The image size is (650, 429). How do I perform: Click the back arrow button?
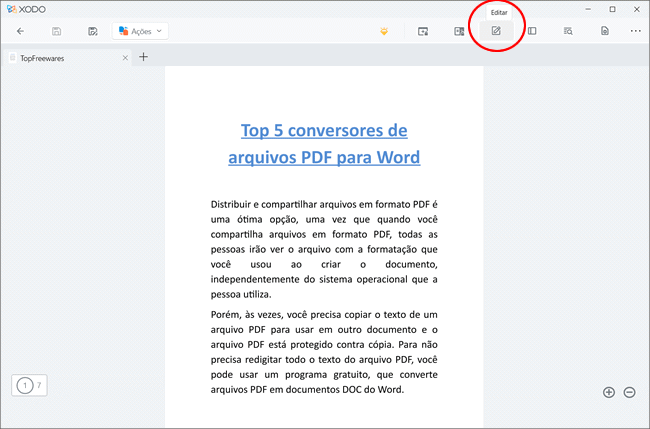20,31
